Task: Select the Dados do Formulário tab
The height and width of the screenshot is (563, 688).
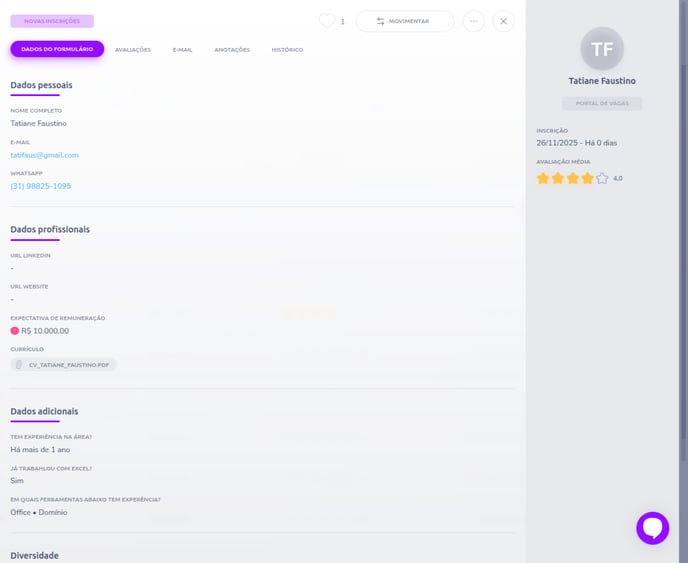Action: pos(57,49)
